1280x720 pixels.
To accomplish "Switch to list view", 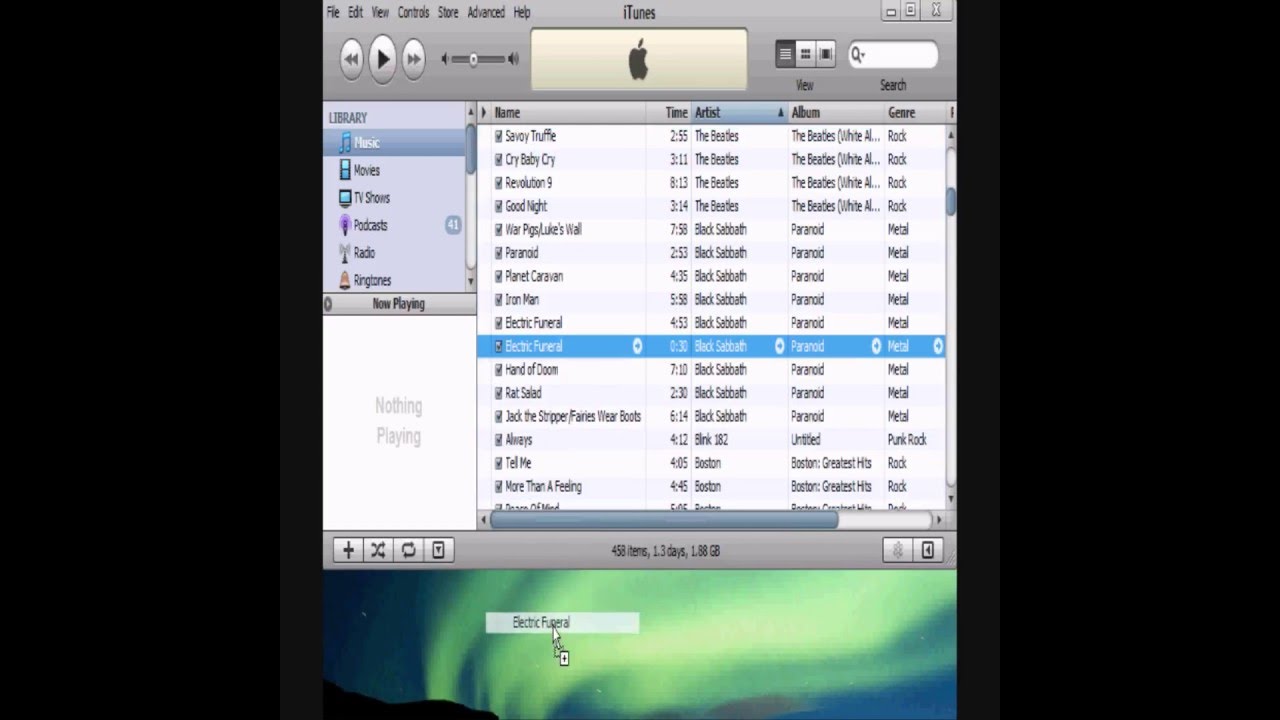I will [785, 54].
